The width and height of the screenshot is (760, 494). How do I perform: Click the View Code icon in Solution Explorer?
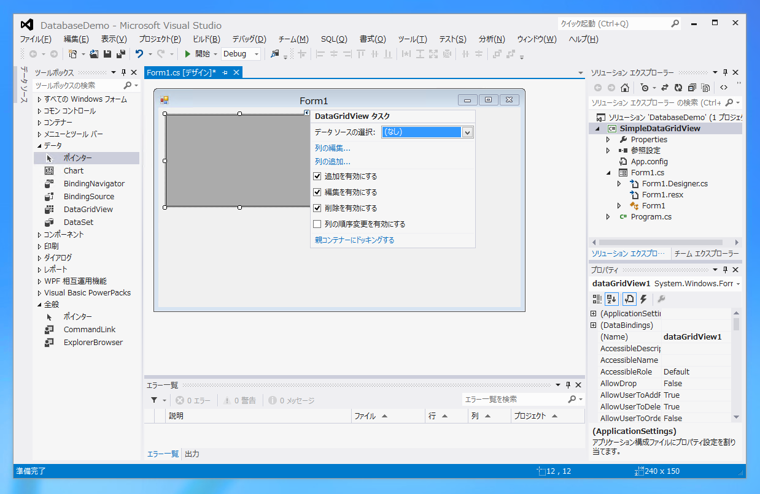pyautogui.click(x=724, y=88)
